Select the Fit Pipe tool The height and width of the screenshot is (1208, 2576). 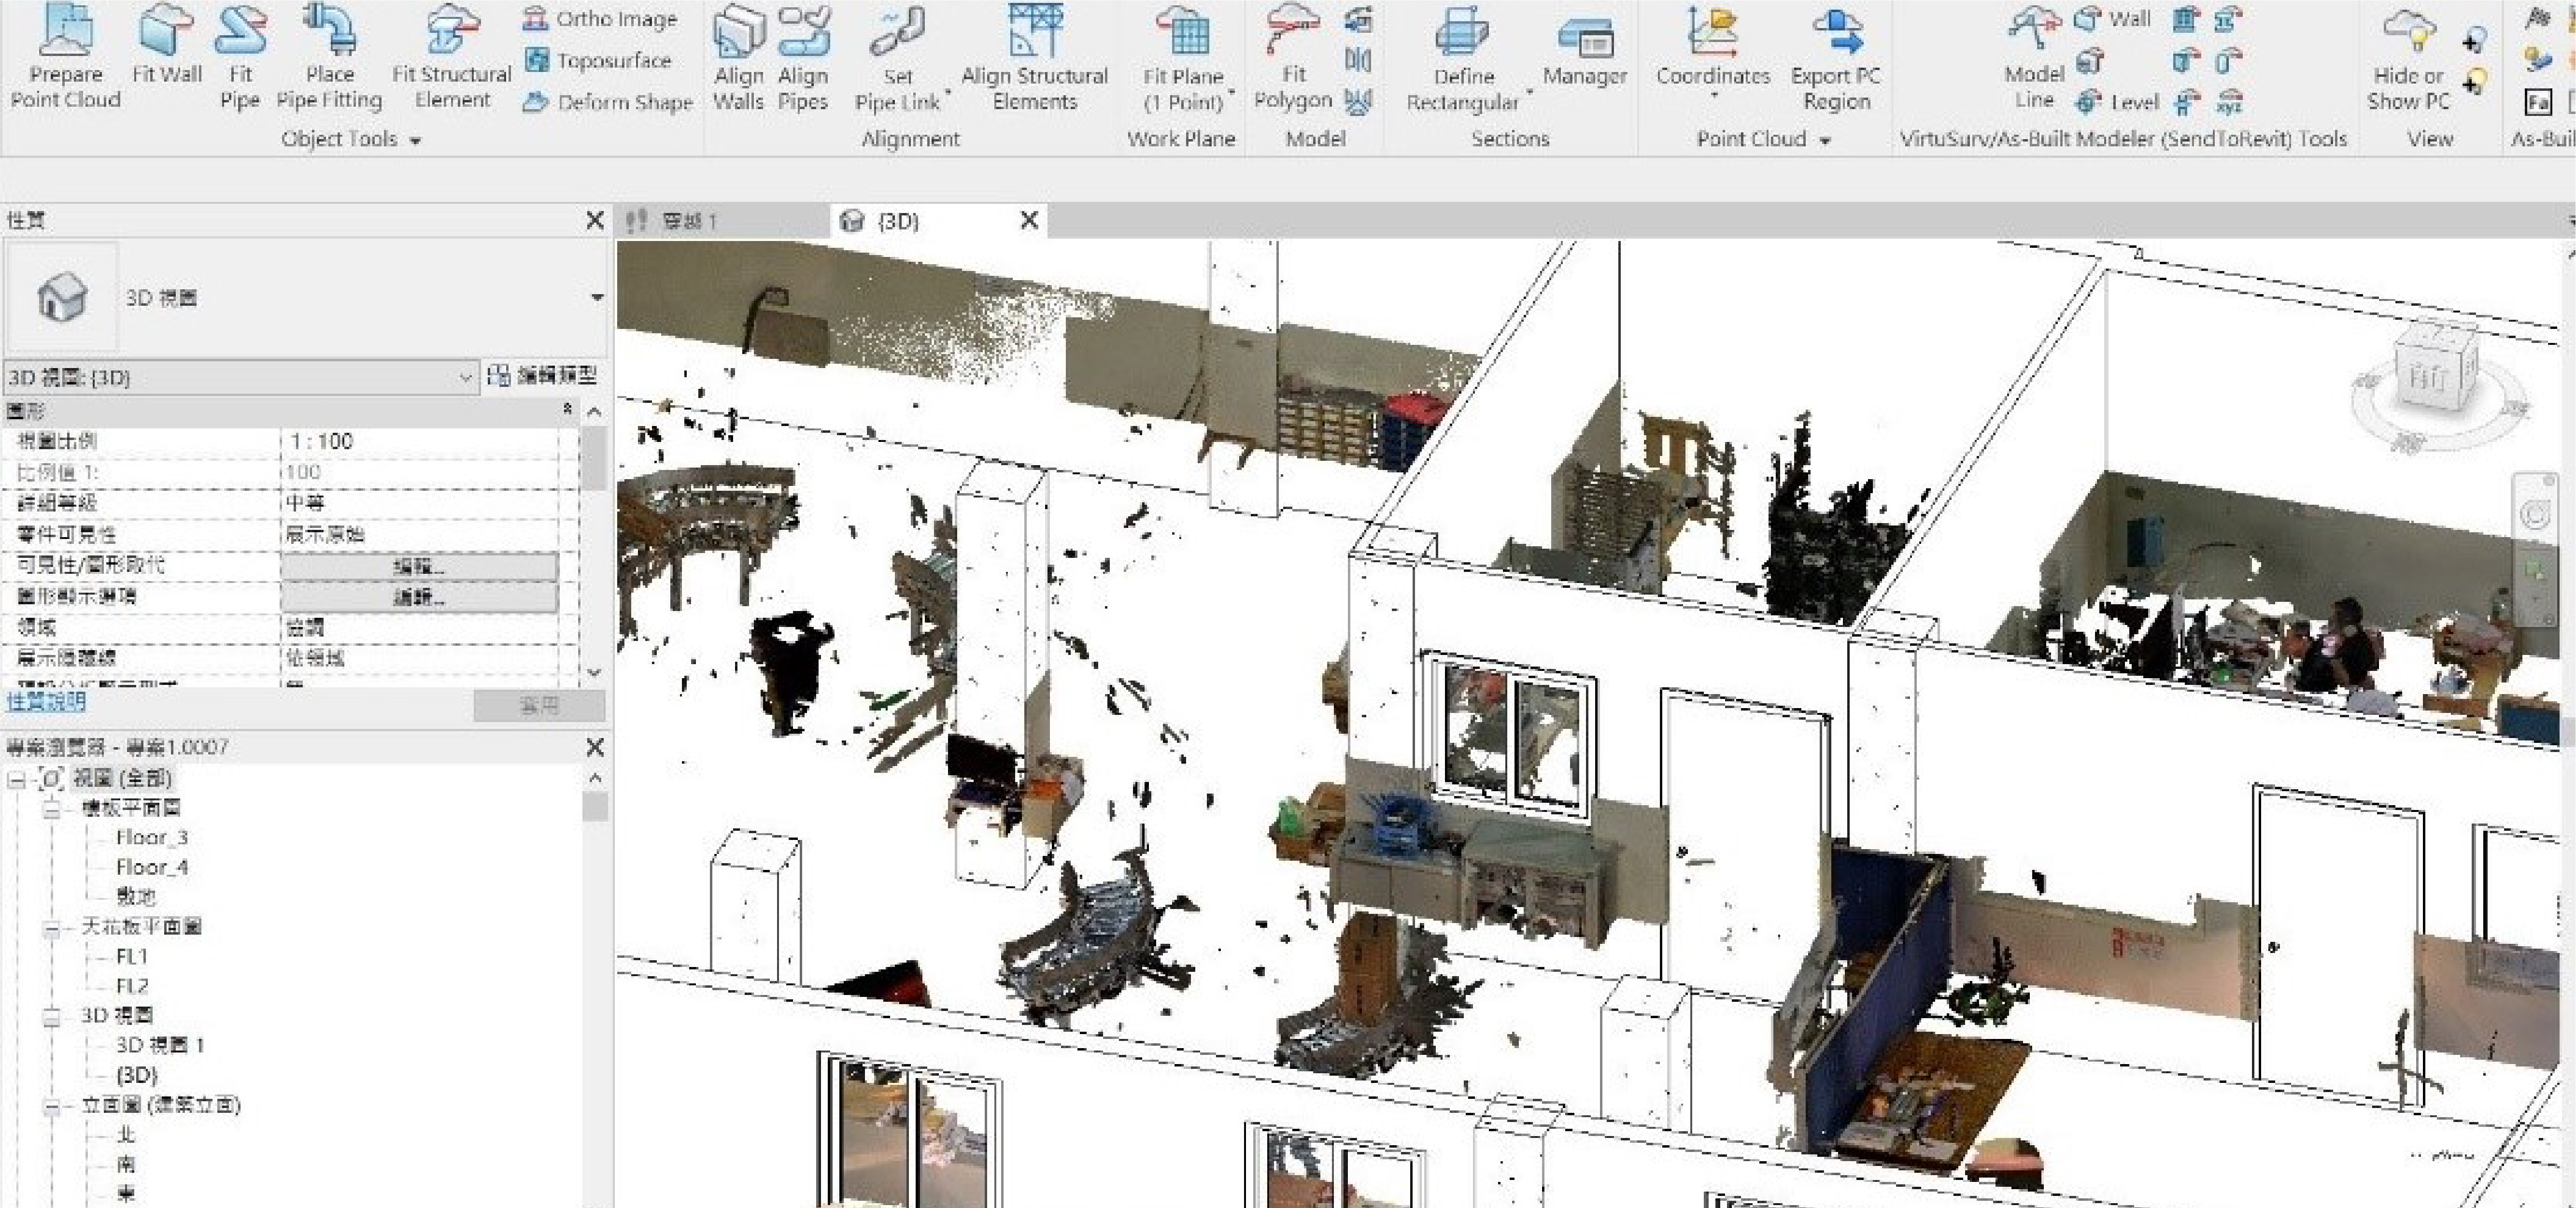point(240,56)
